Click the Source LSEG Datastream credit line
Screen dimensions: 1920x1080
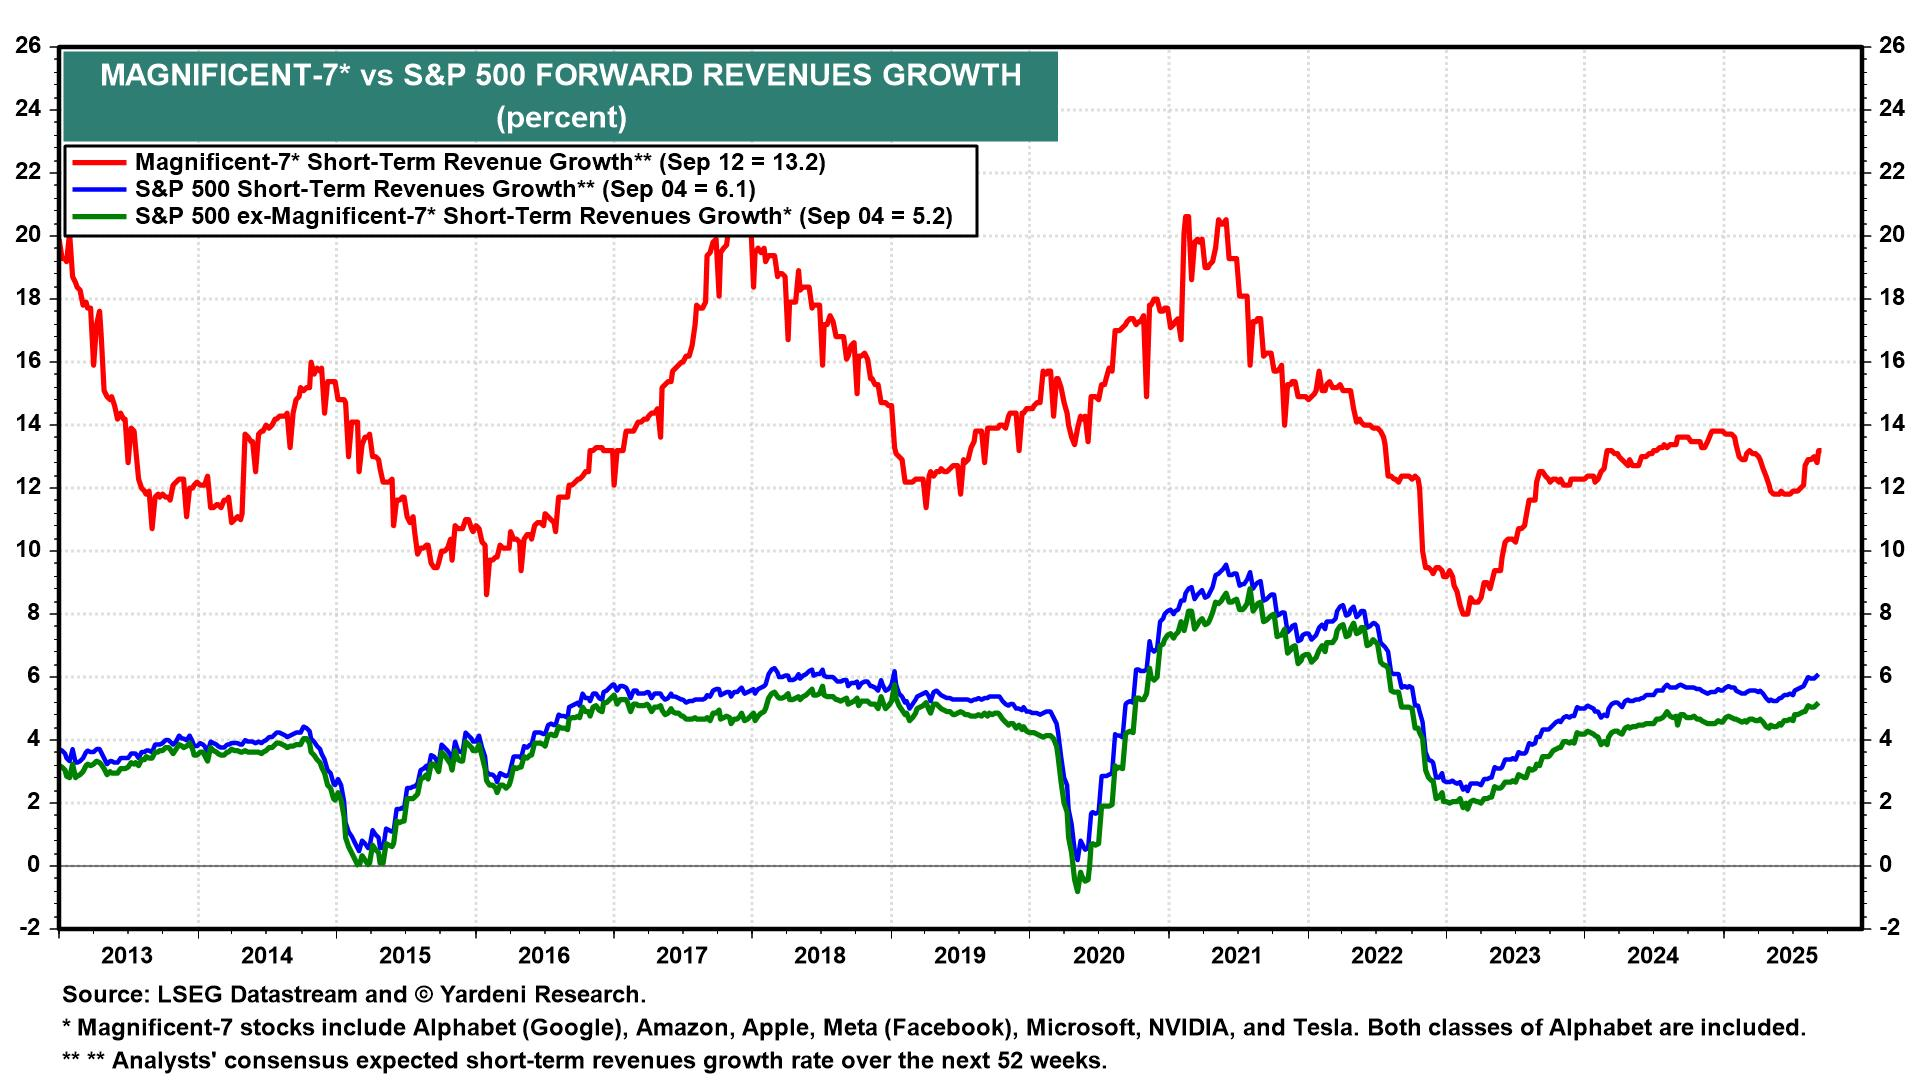[354, 994]
